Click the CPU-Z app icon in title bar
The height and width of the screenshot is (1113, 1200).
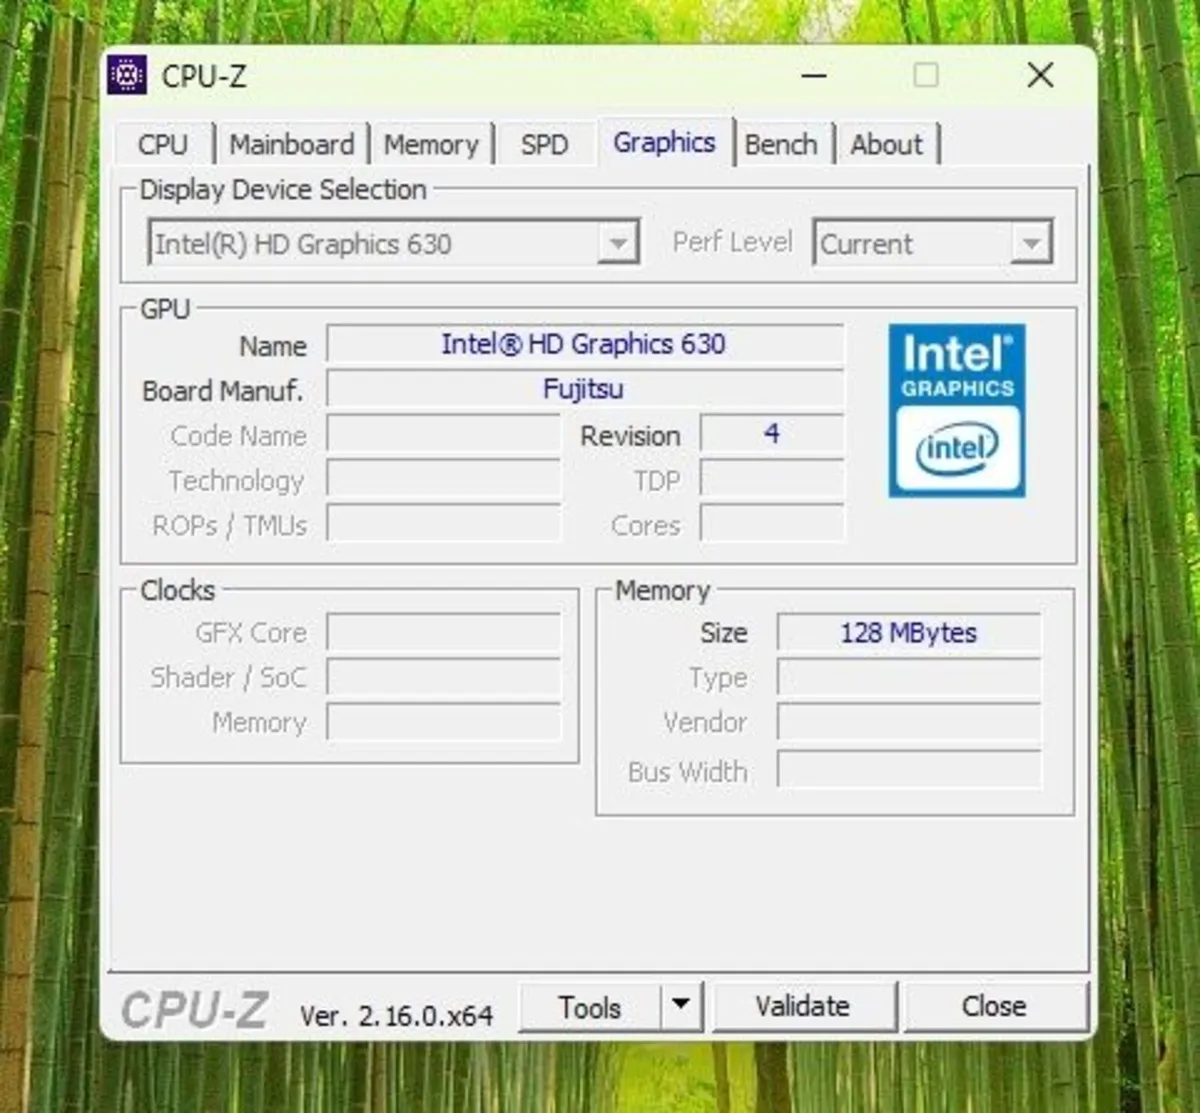click(x=127, y=76)
